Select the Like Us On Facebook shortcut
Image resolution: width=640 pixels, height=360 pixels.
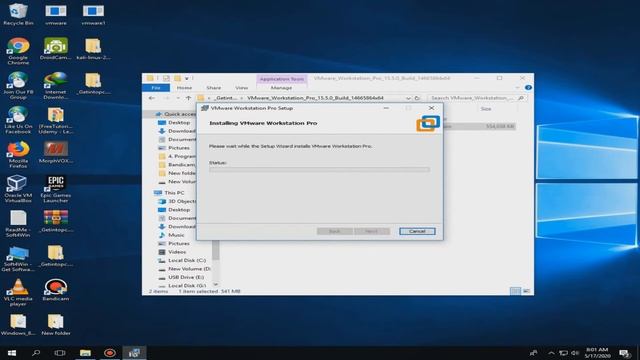click(18, 120)
